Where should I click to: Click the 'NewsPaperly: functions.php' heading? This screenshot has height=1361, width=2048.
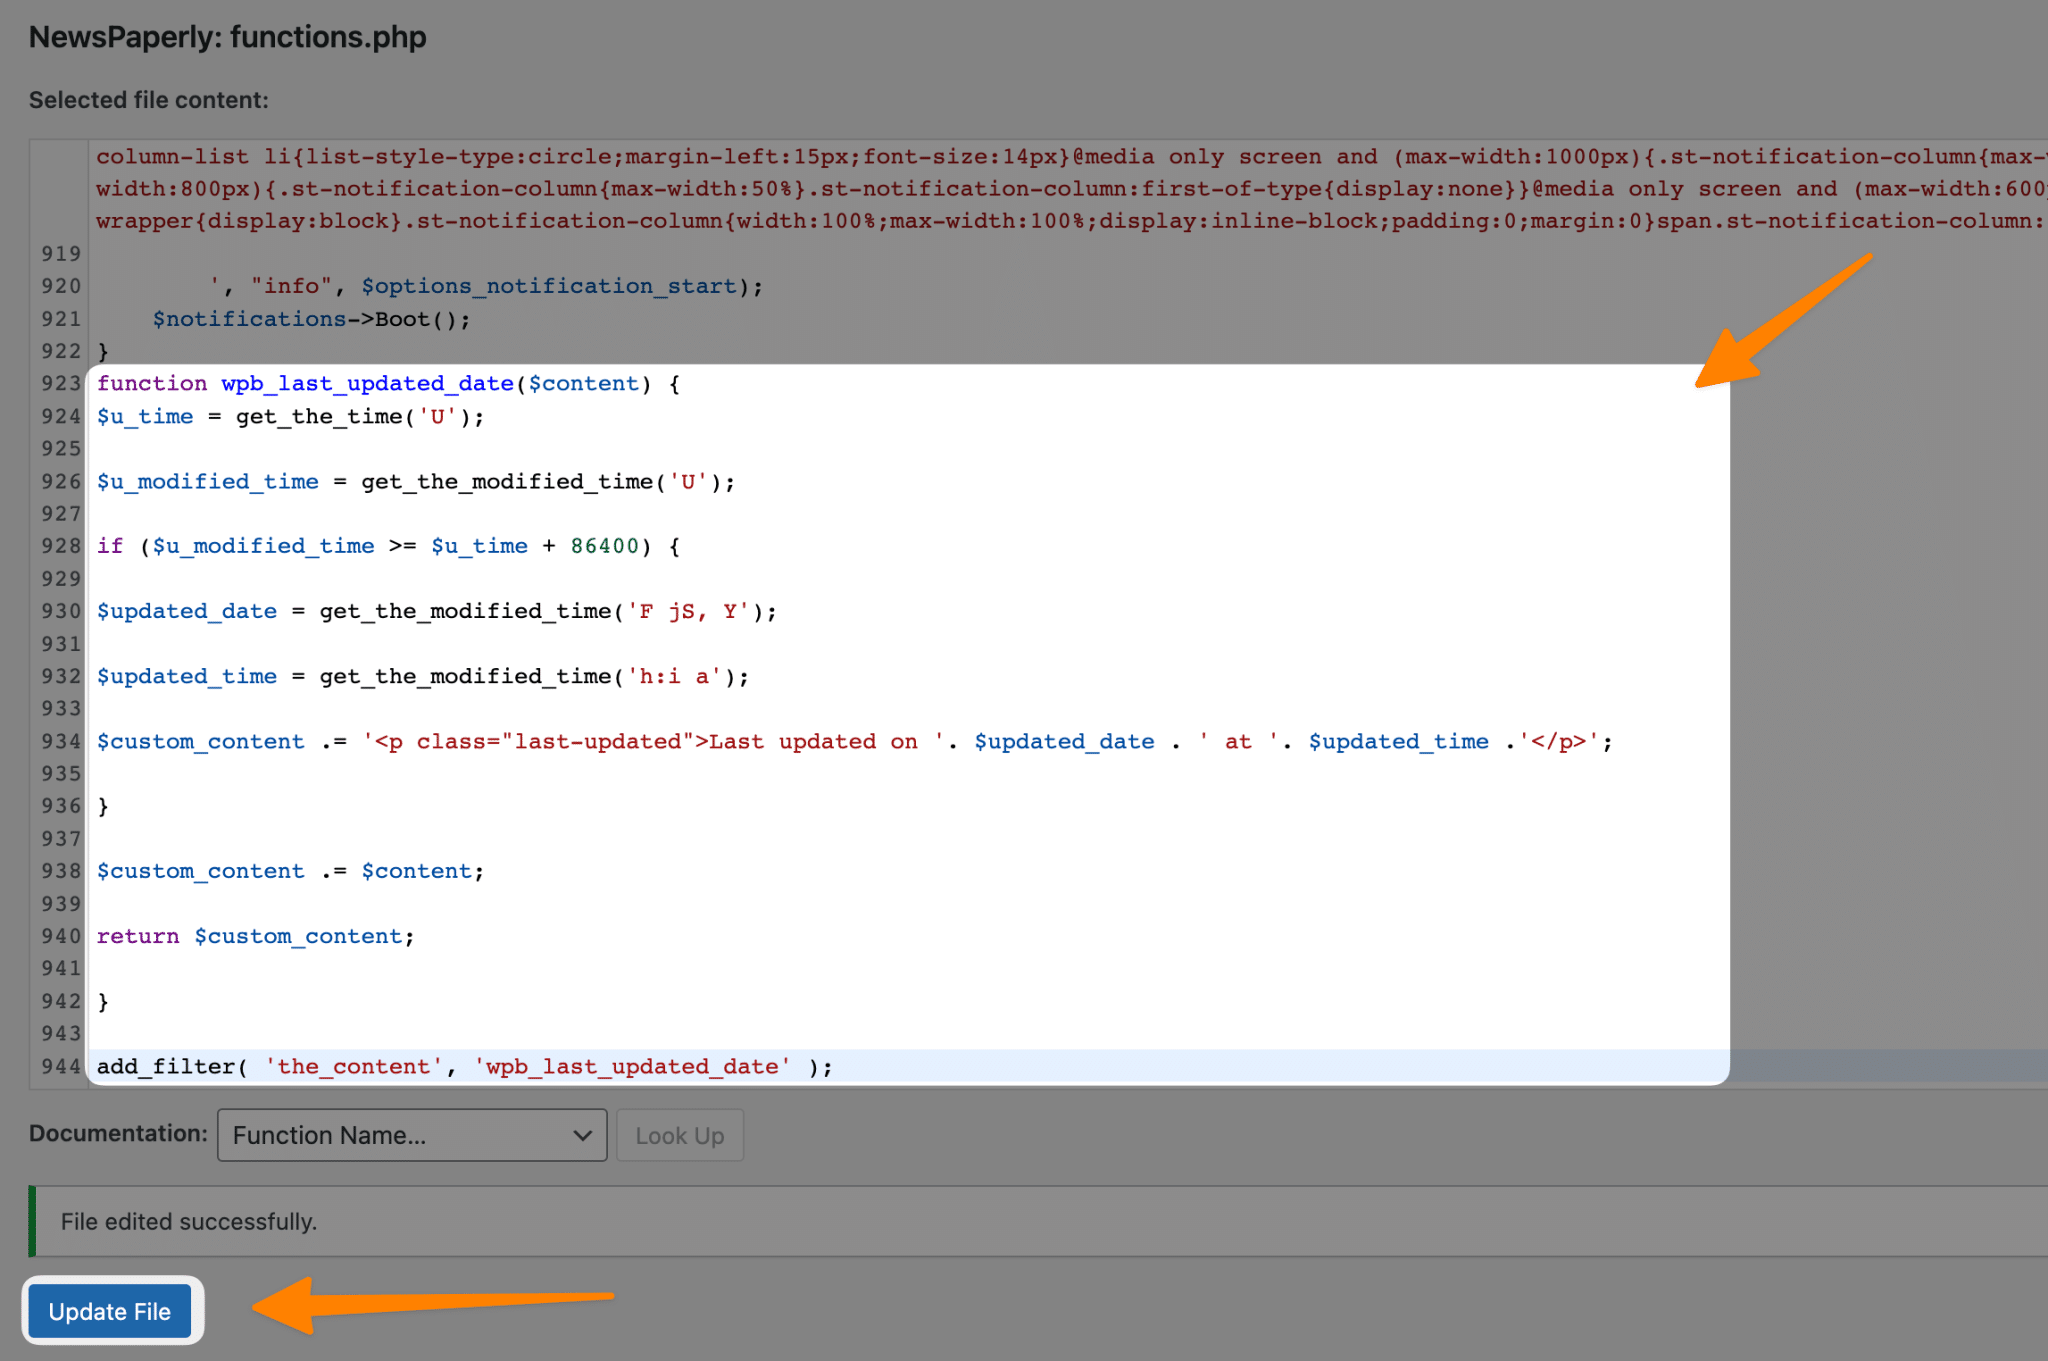click(x=228, y=37)
